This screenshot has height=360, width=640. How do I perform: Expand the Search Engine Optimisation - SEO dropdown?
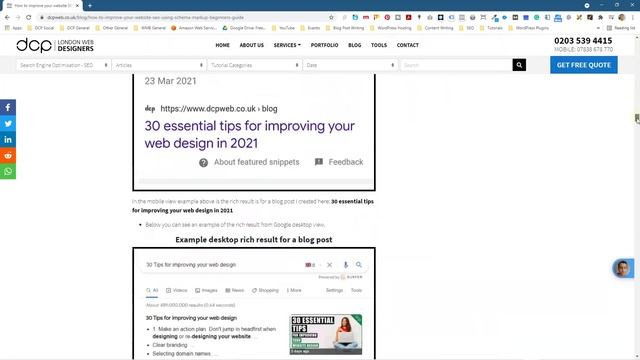(x=63, y=65)
